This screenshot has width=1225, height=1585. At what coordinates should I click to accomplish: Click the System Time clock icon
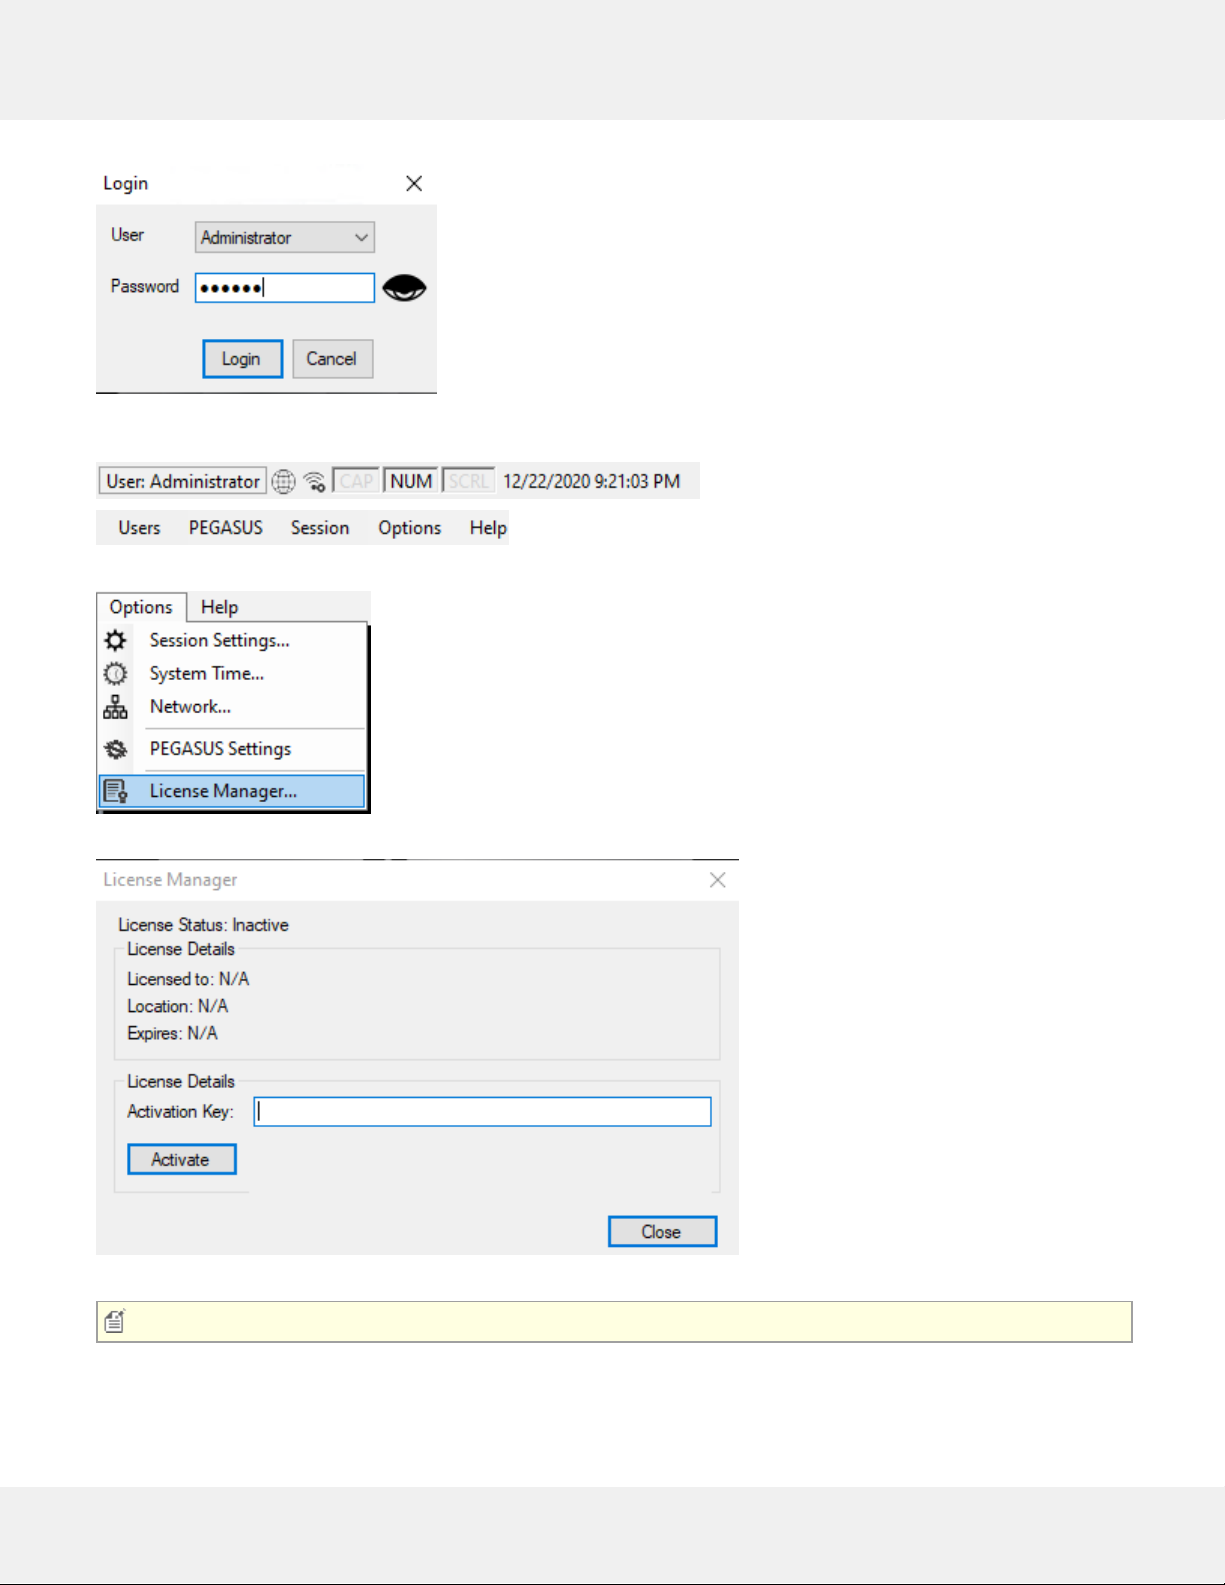click(x=116, y=673)
